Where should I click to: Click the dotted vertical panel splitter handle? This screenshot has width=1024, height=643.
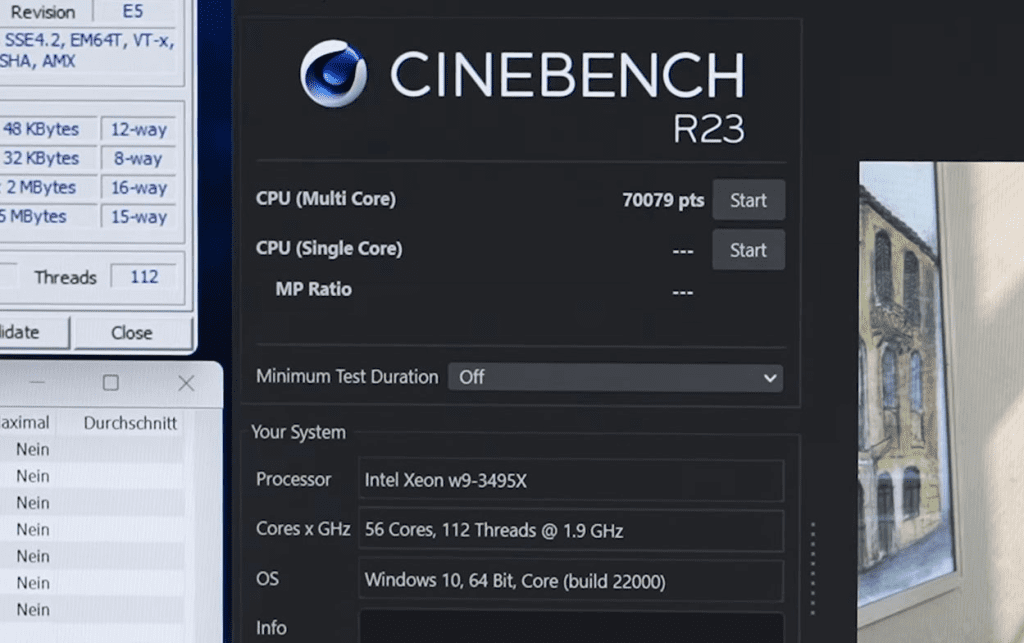[x=813, y=568]
